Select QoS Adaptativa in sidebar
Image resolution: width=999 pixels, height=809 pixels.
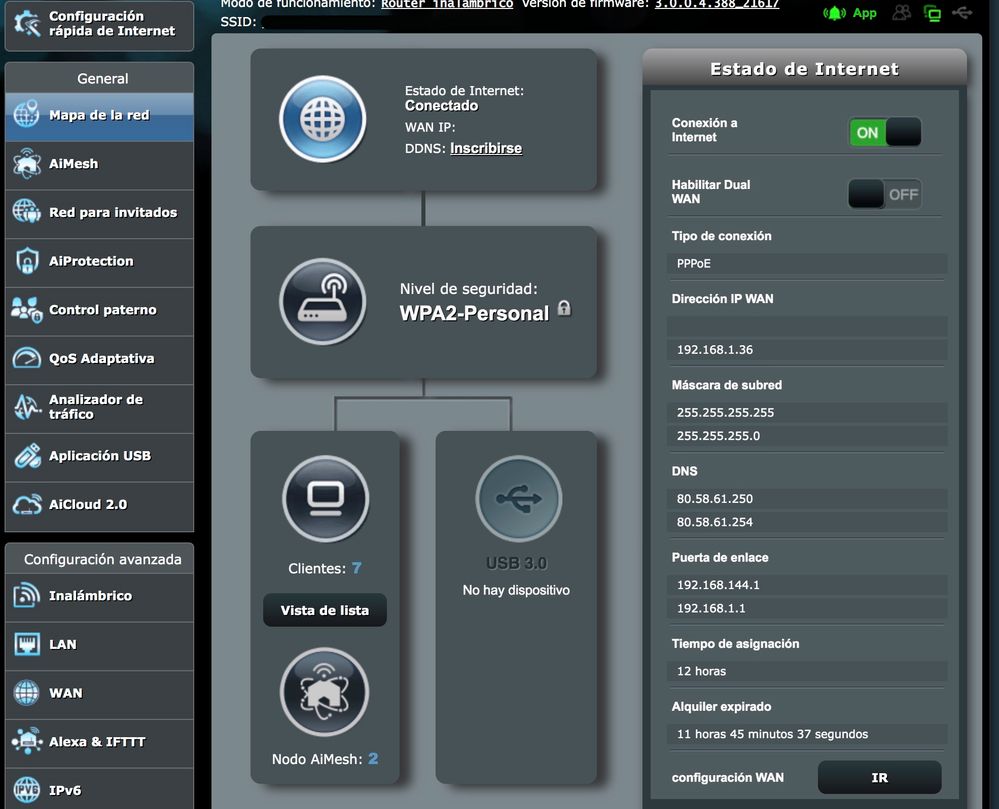(x=99, y=359)
